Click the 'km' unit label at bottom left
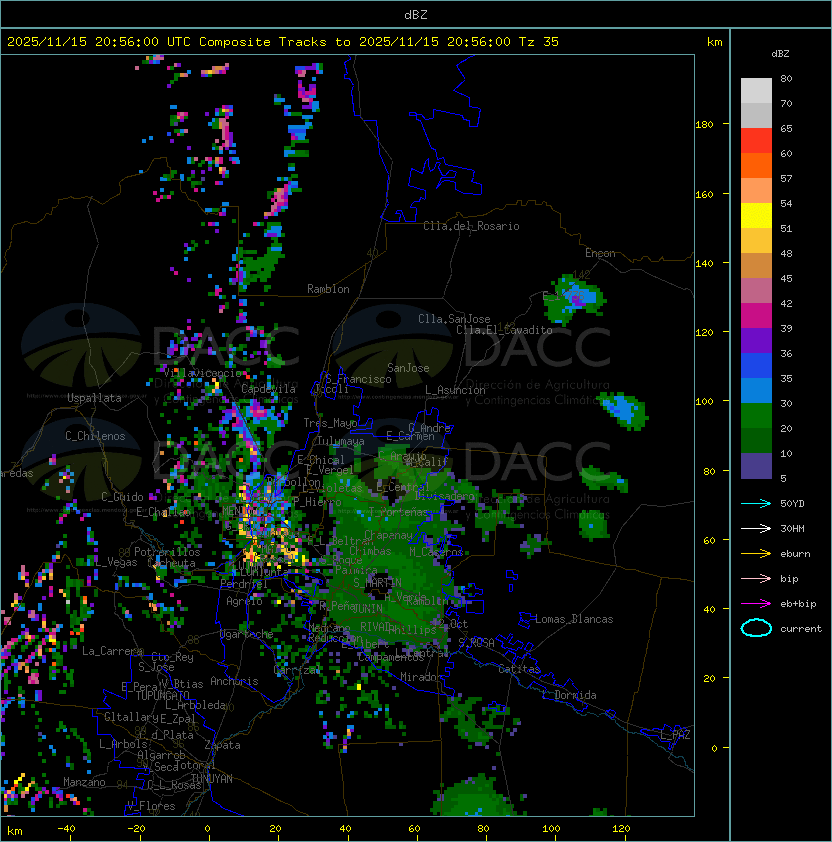832x842 pixels. (15, 831)
